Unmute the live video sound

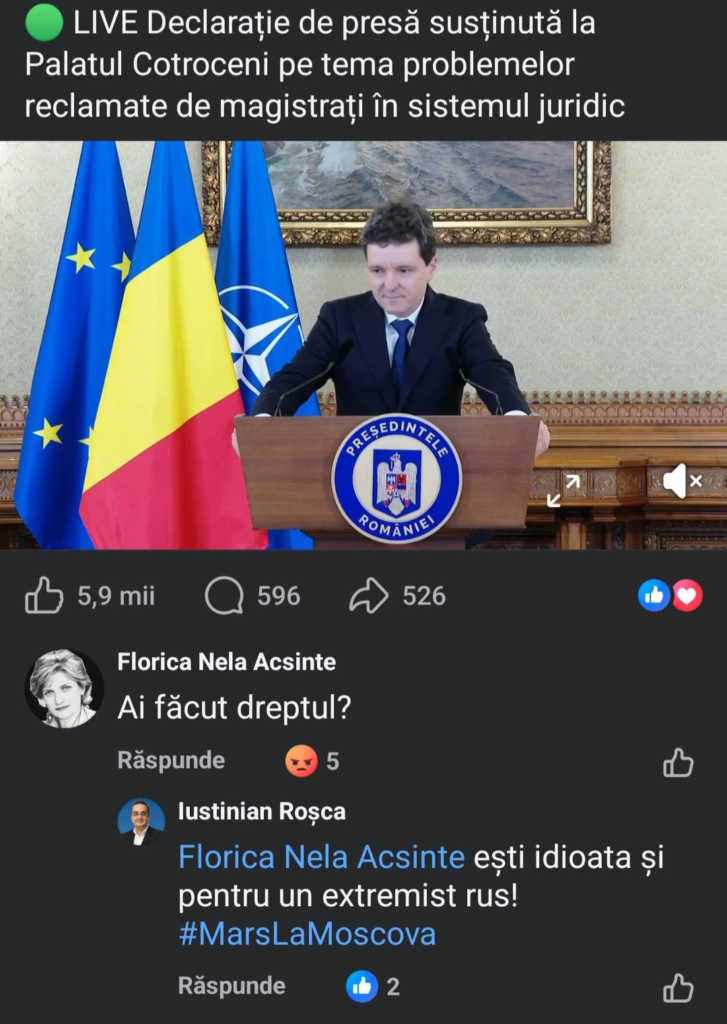click(682, 482)
